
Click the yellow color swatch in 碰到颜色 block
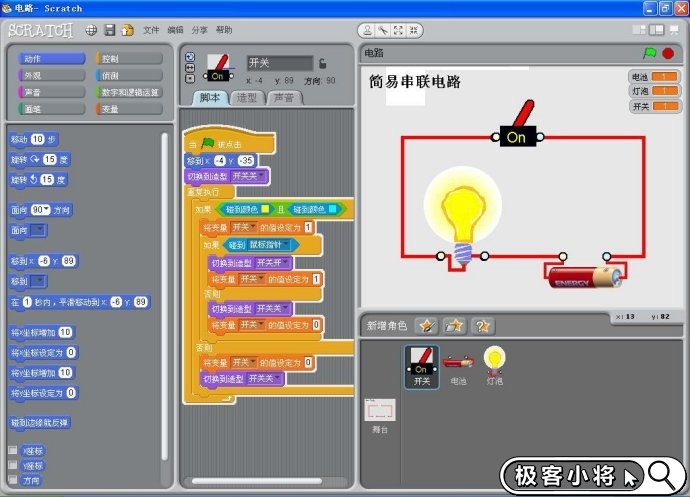[264, 210]
